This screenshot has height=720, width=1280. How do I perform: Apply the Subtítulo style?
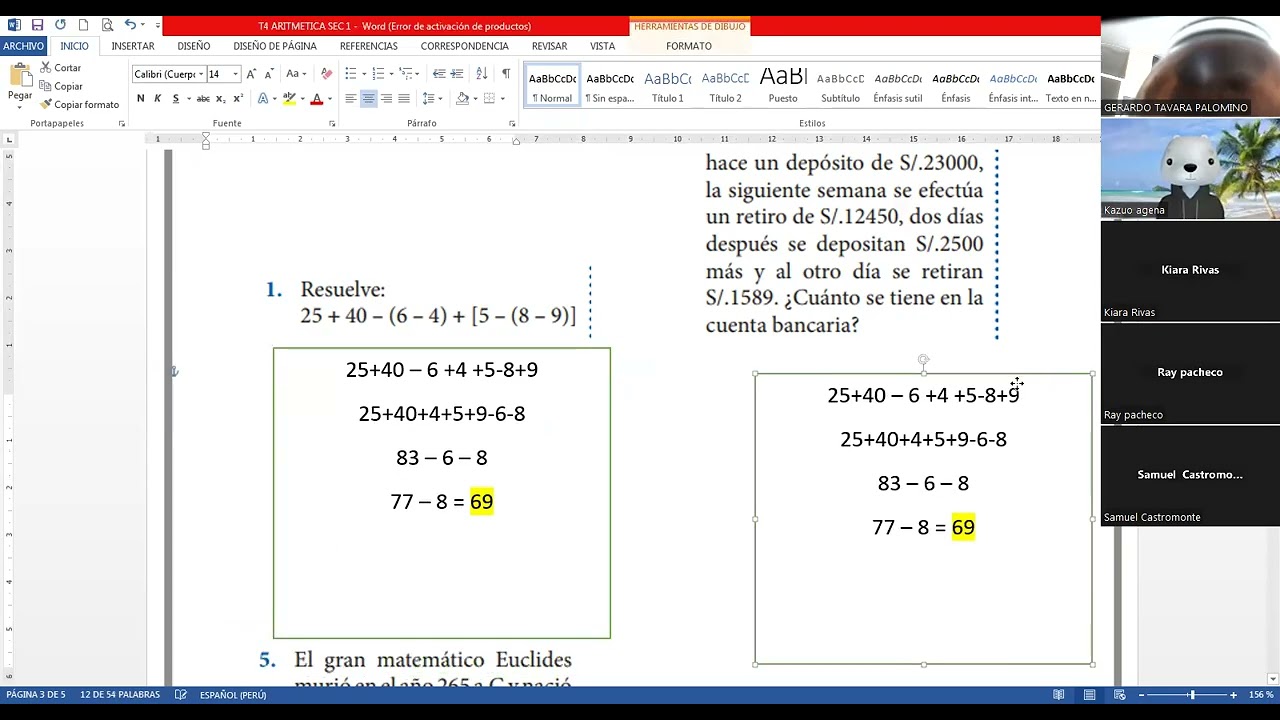tap(841, 87)
